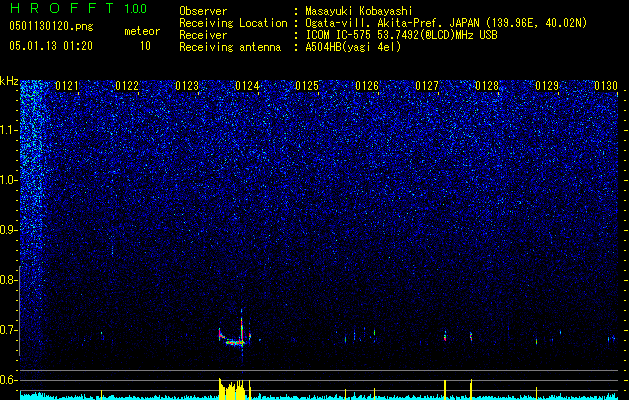Image resolution: width=629 pixels, height=400 pixels.
Task: Click the 0130 time marker
Action: (x=606, y=86)
